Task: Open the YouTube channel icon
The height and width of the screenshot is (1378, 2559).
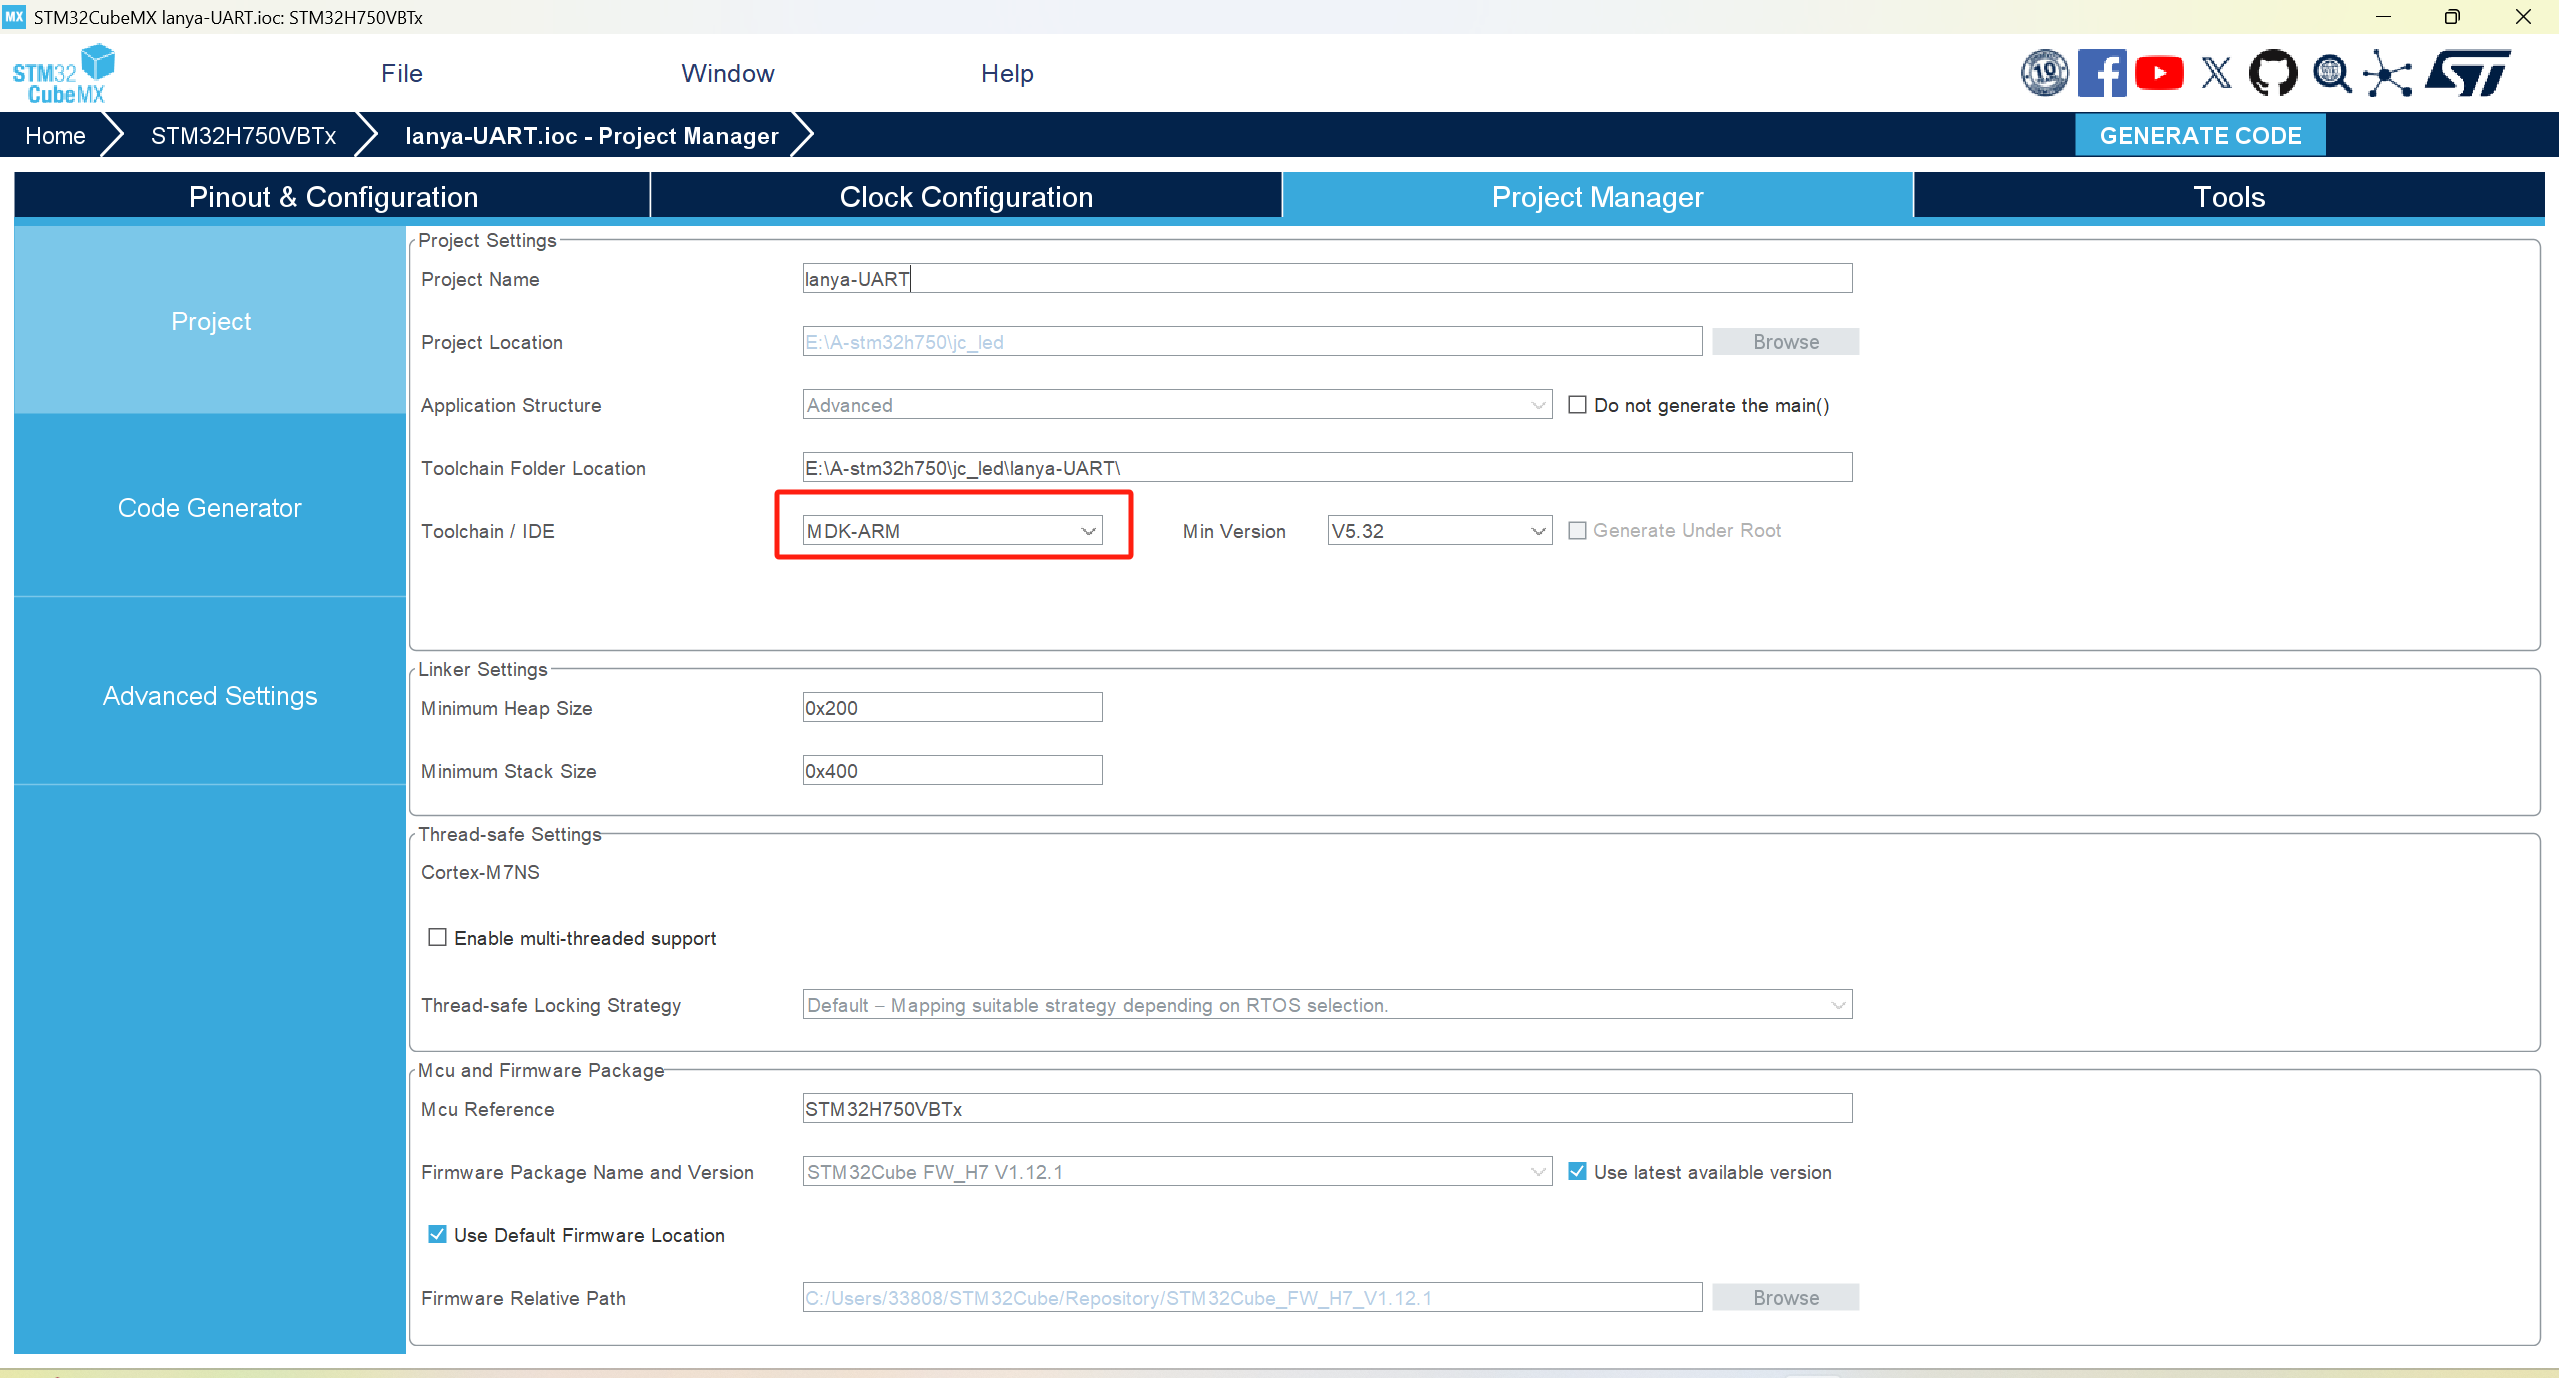Action: point(2160,72)
